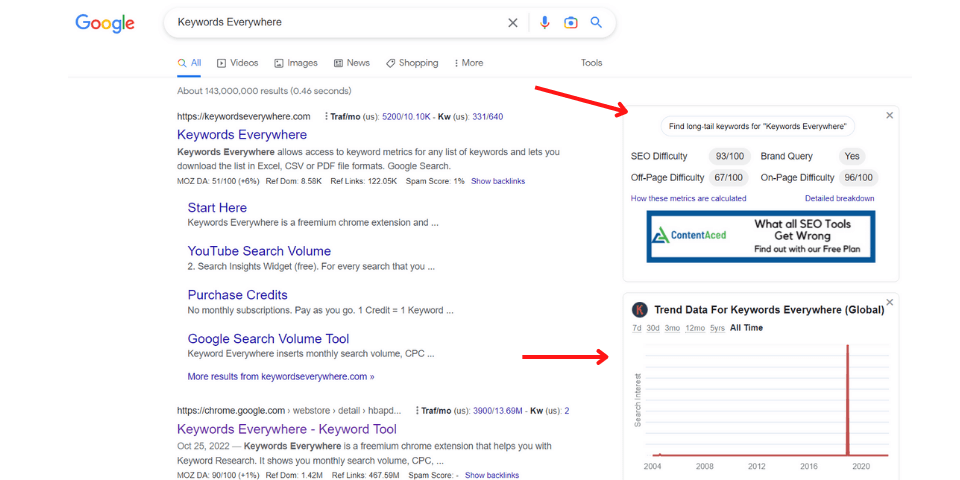Open the Google Search Volume Tool sitelink
Screen dimensions: 960x480
click(x=268, y=339)
